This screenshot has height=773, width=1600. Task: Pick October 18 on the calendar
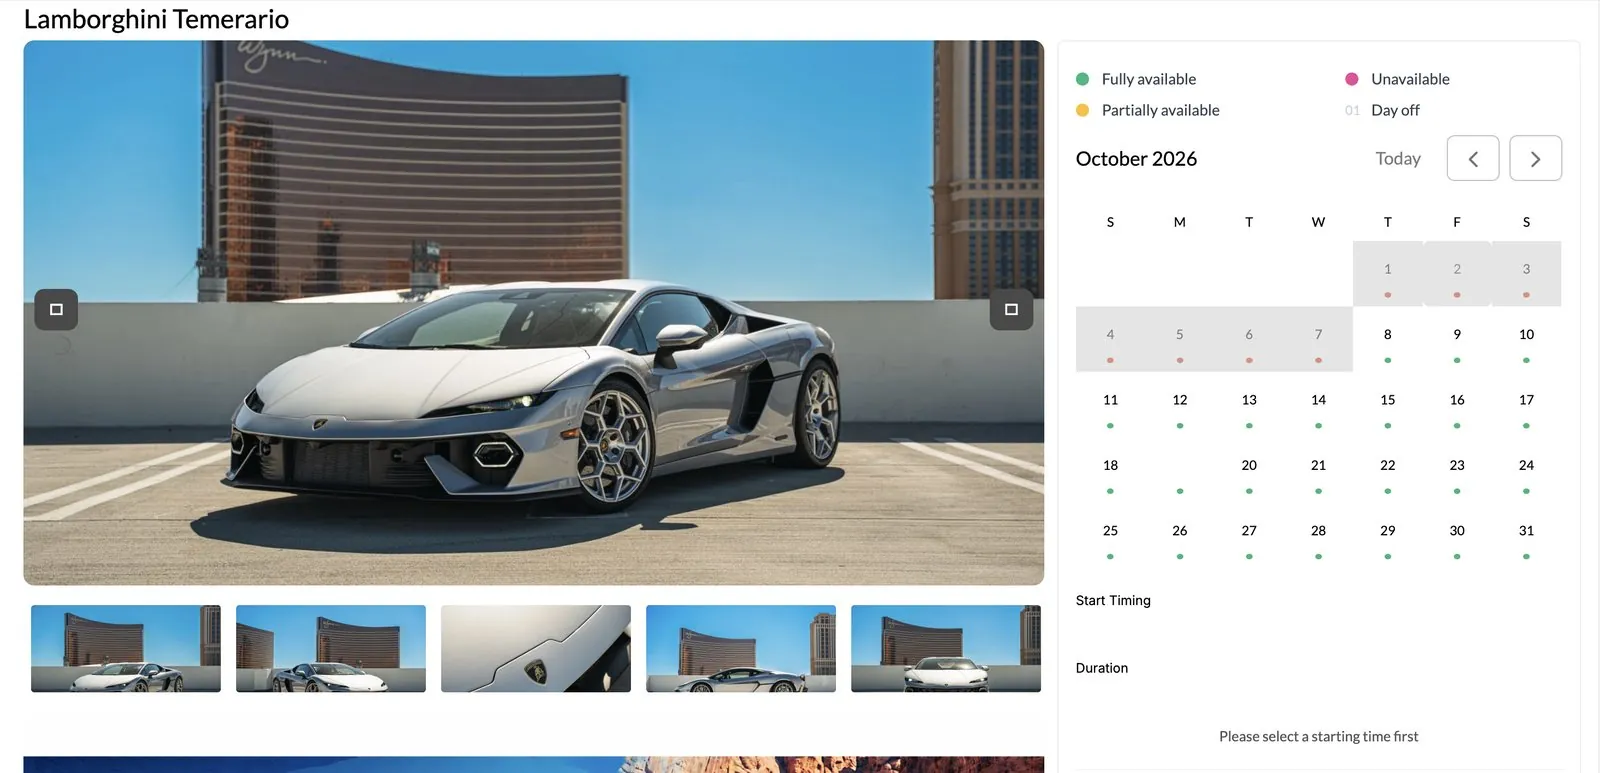click(1110, 470)
